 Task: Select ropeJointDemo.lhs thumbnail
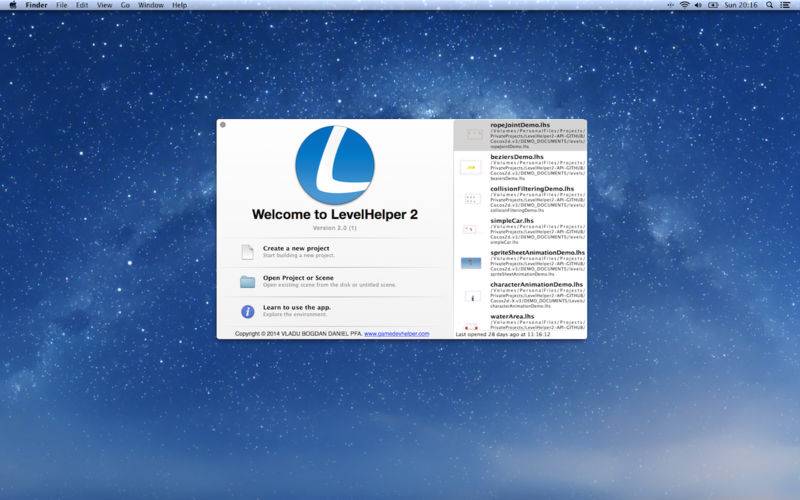474,135
